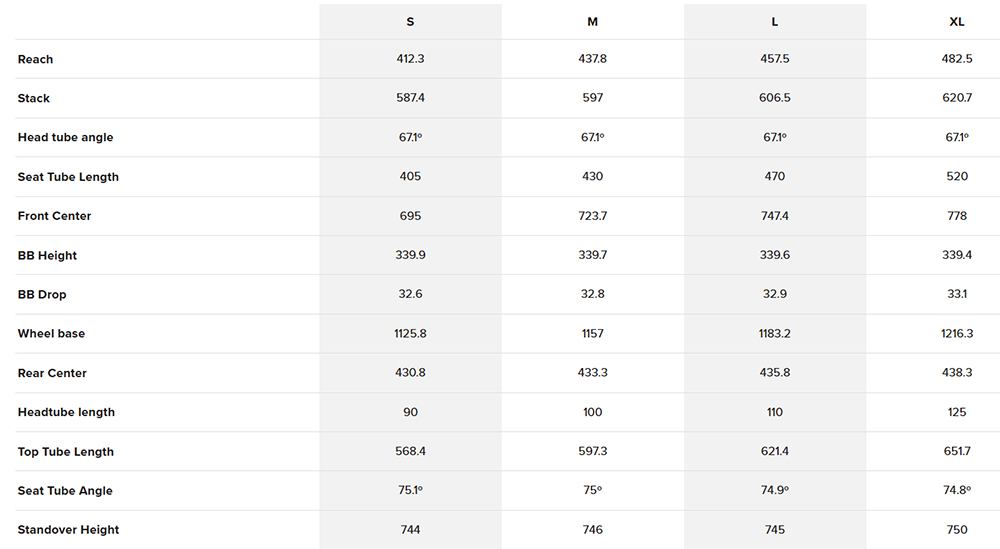Image resolution: width=1000 pixels, height=549 pixels.
Task: Click the BB Height row label
Action: [x=47, y=255]
